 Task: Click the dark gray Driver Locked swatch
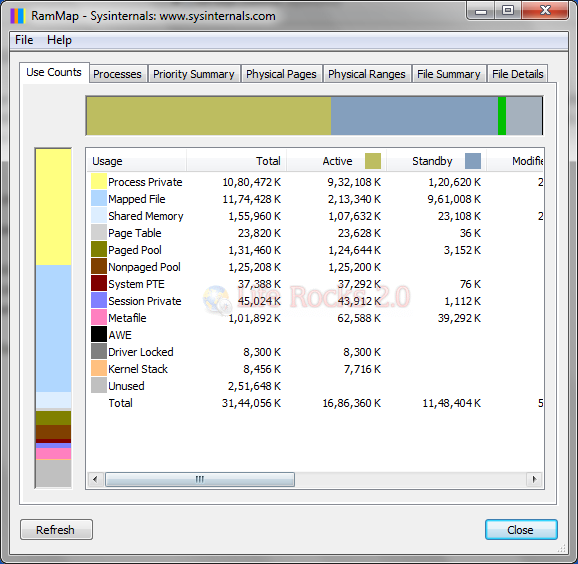[99, 352]
